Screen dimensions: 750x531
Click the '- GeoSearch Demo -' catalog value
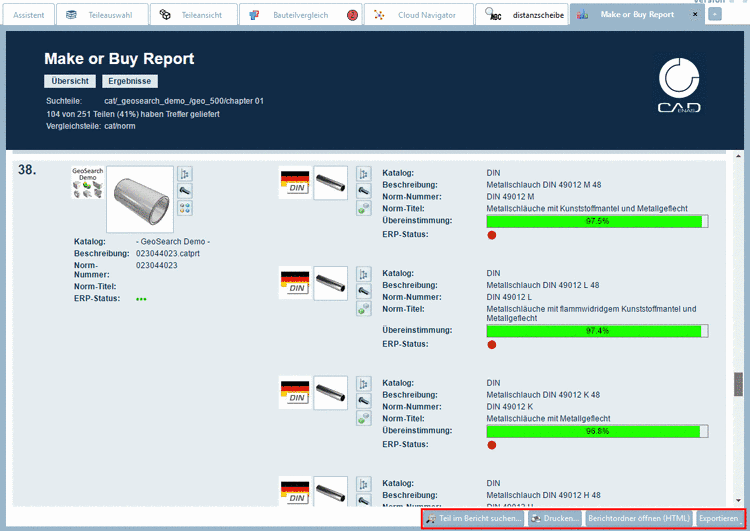173,242
